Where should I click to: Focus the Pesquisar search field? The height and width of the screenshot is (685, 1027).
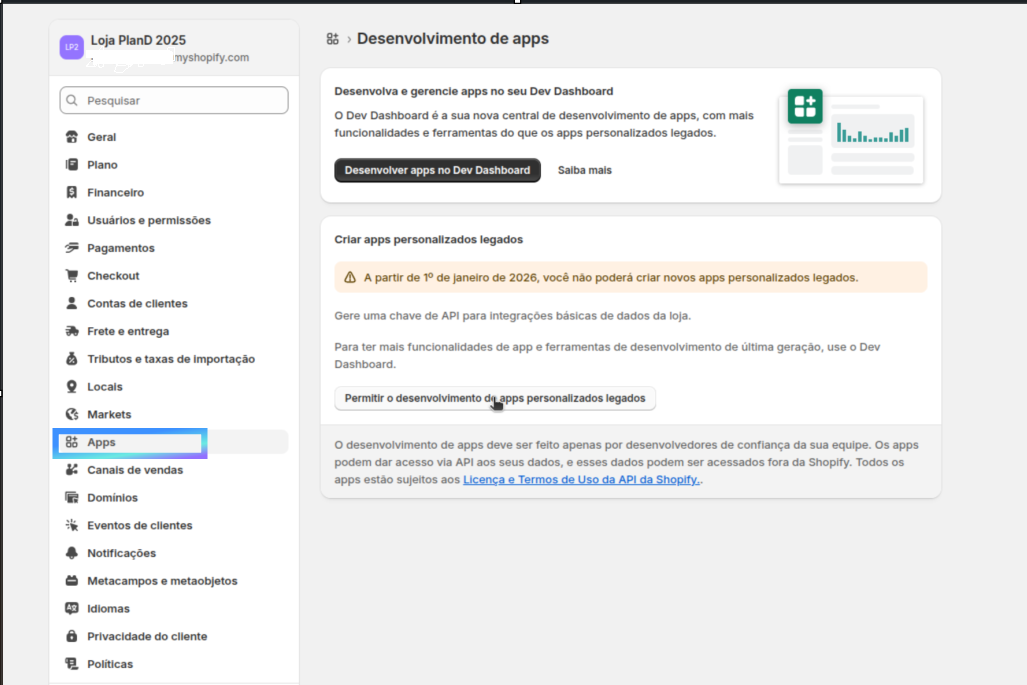[x=174, y=100]
